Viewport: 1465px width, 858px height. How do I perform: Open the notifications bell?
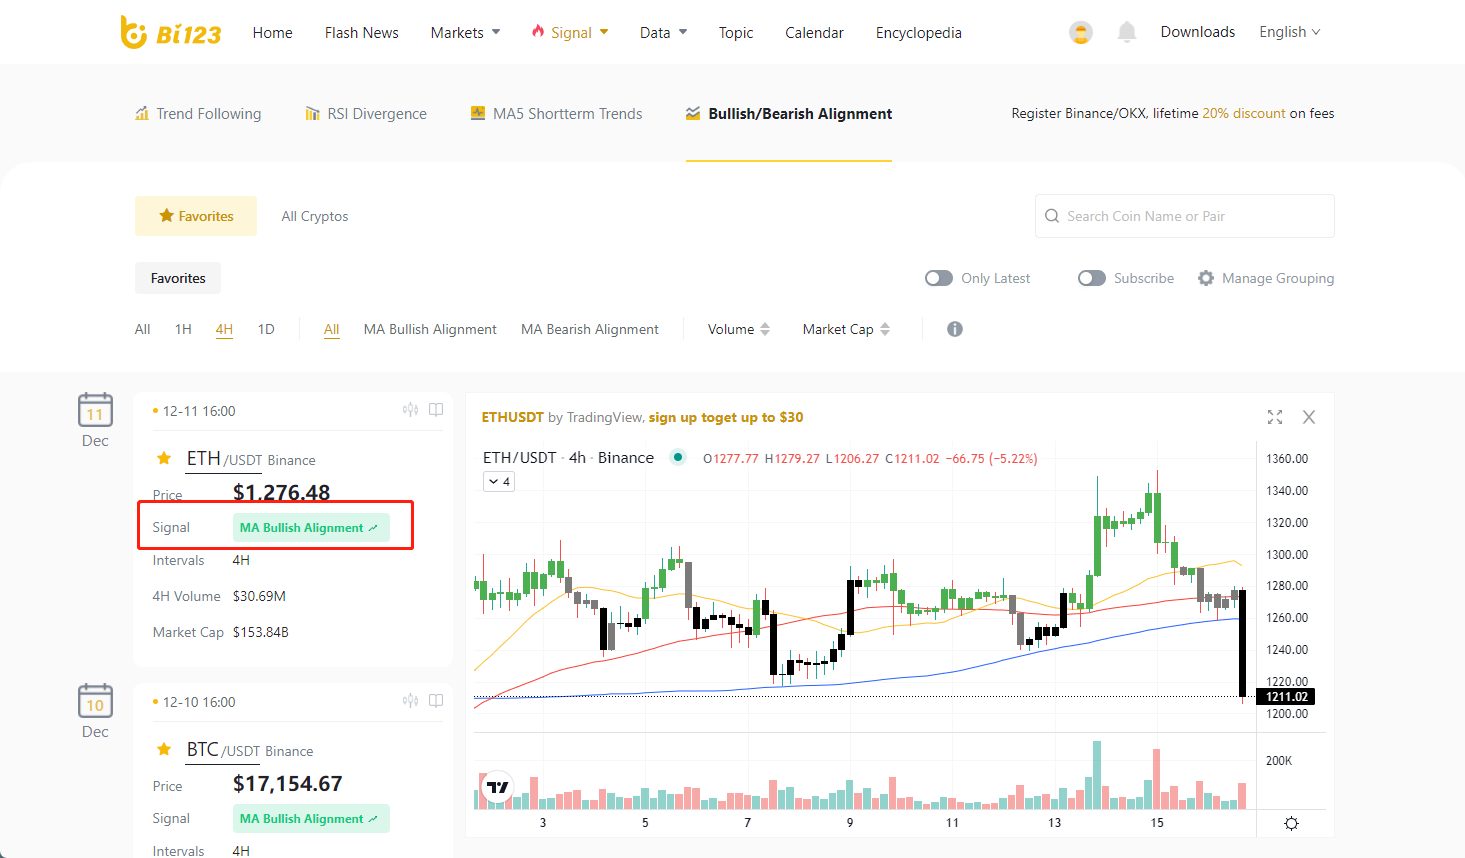point(1127,32)
